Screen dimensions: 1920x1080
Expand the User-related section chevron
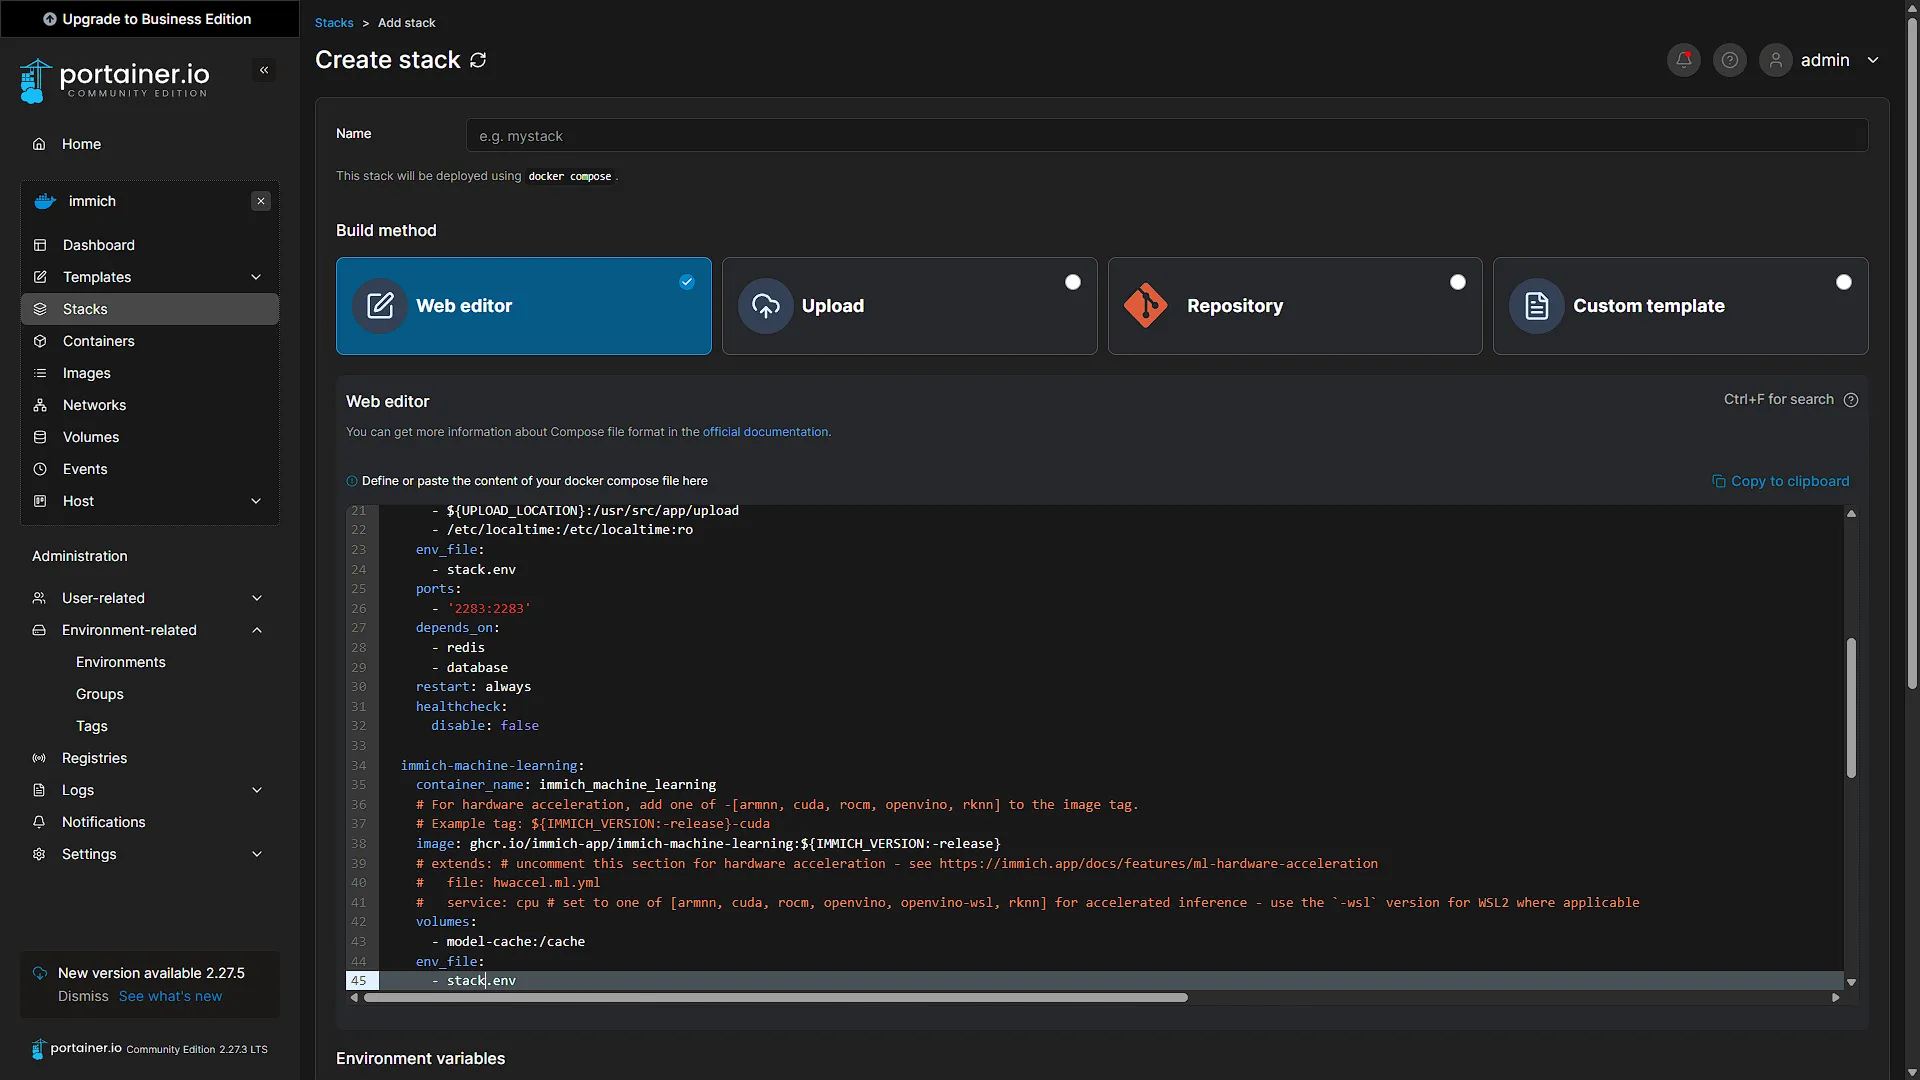tap(257, 598)
